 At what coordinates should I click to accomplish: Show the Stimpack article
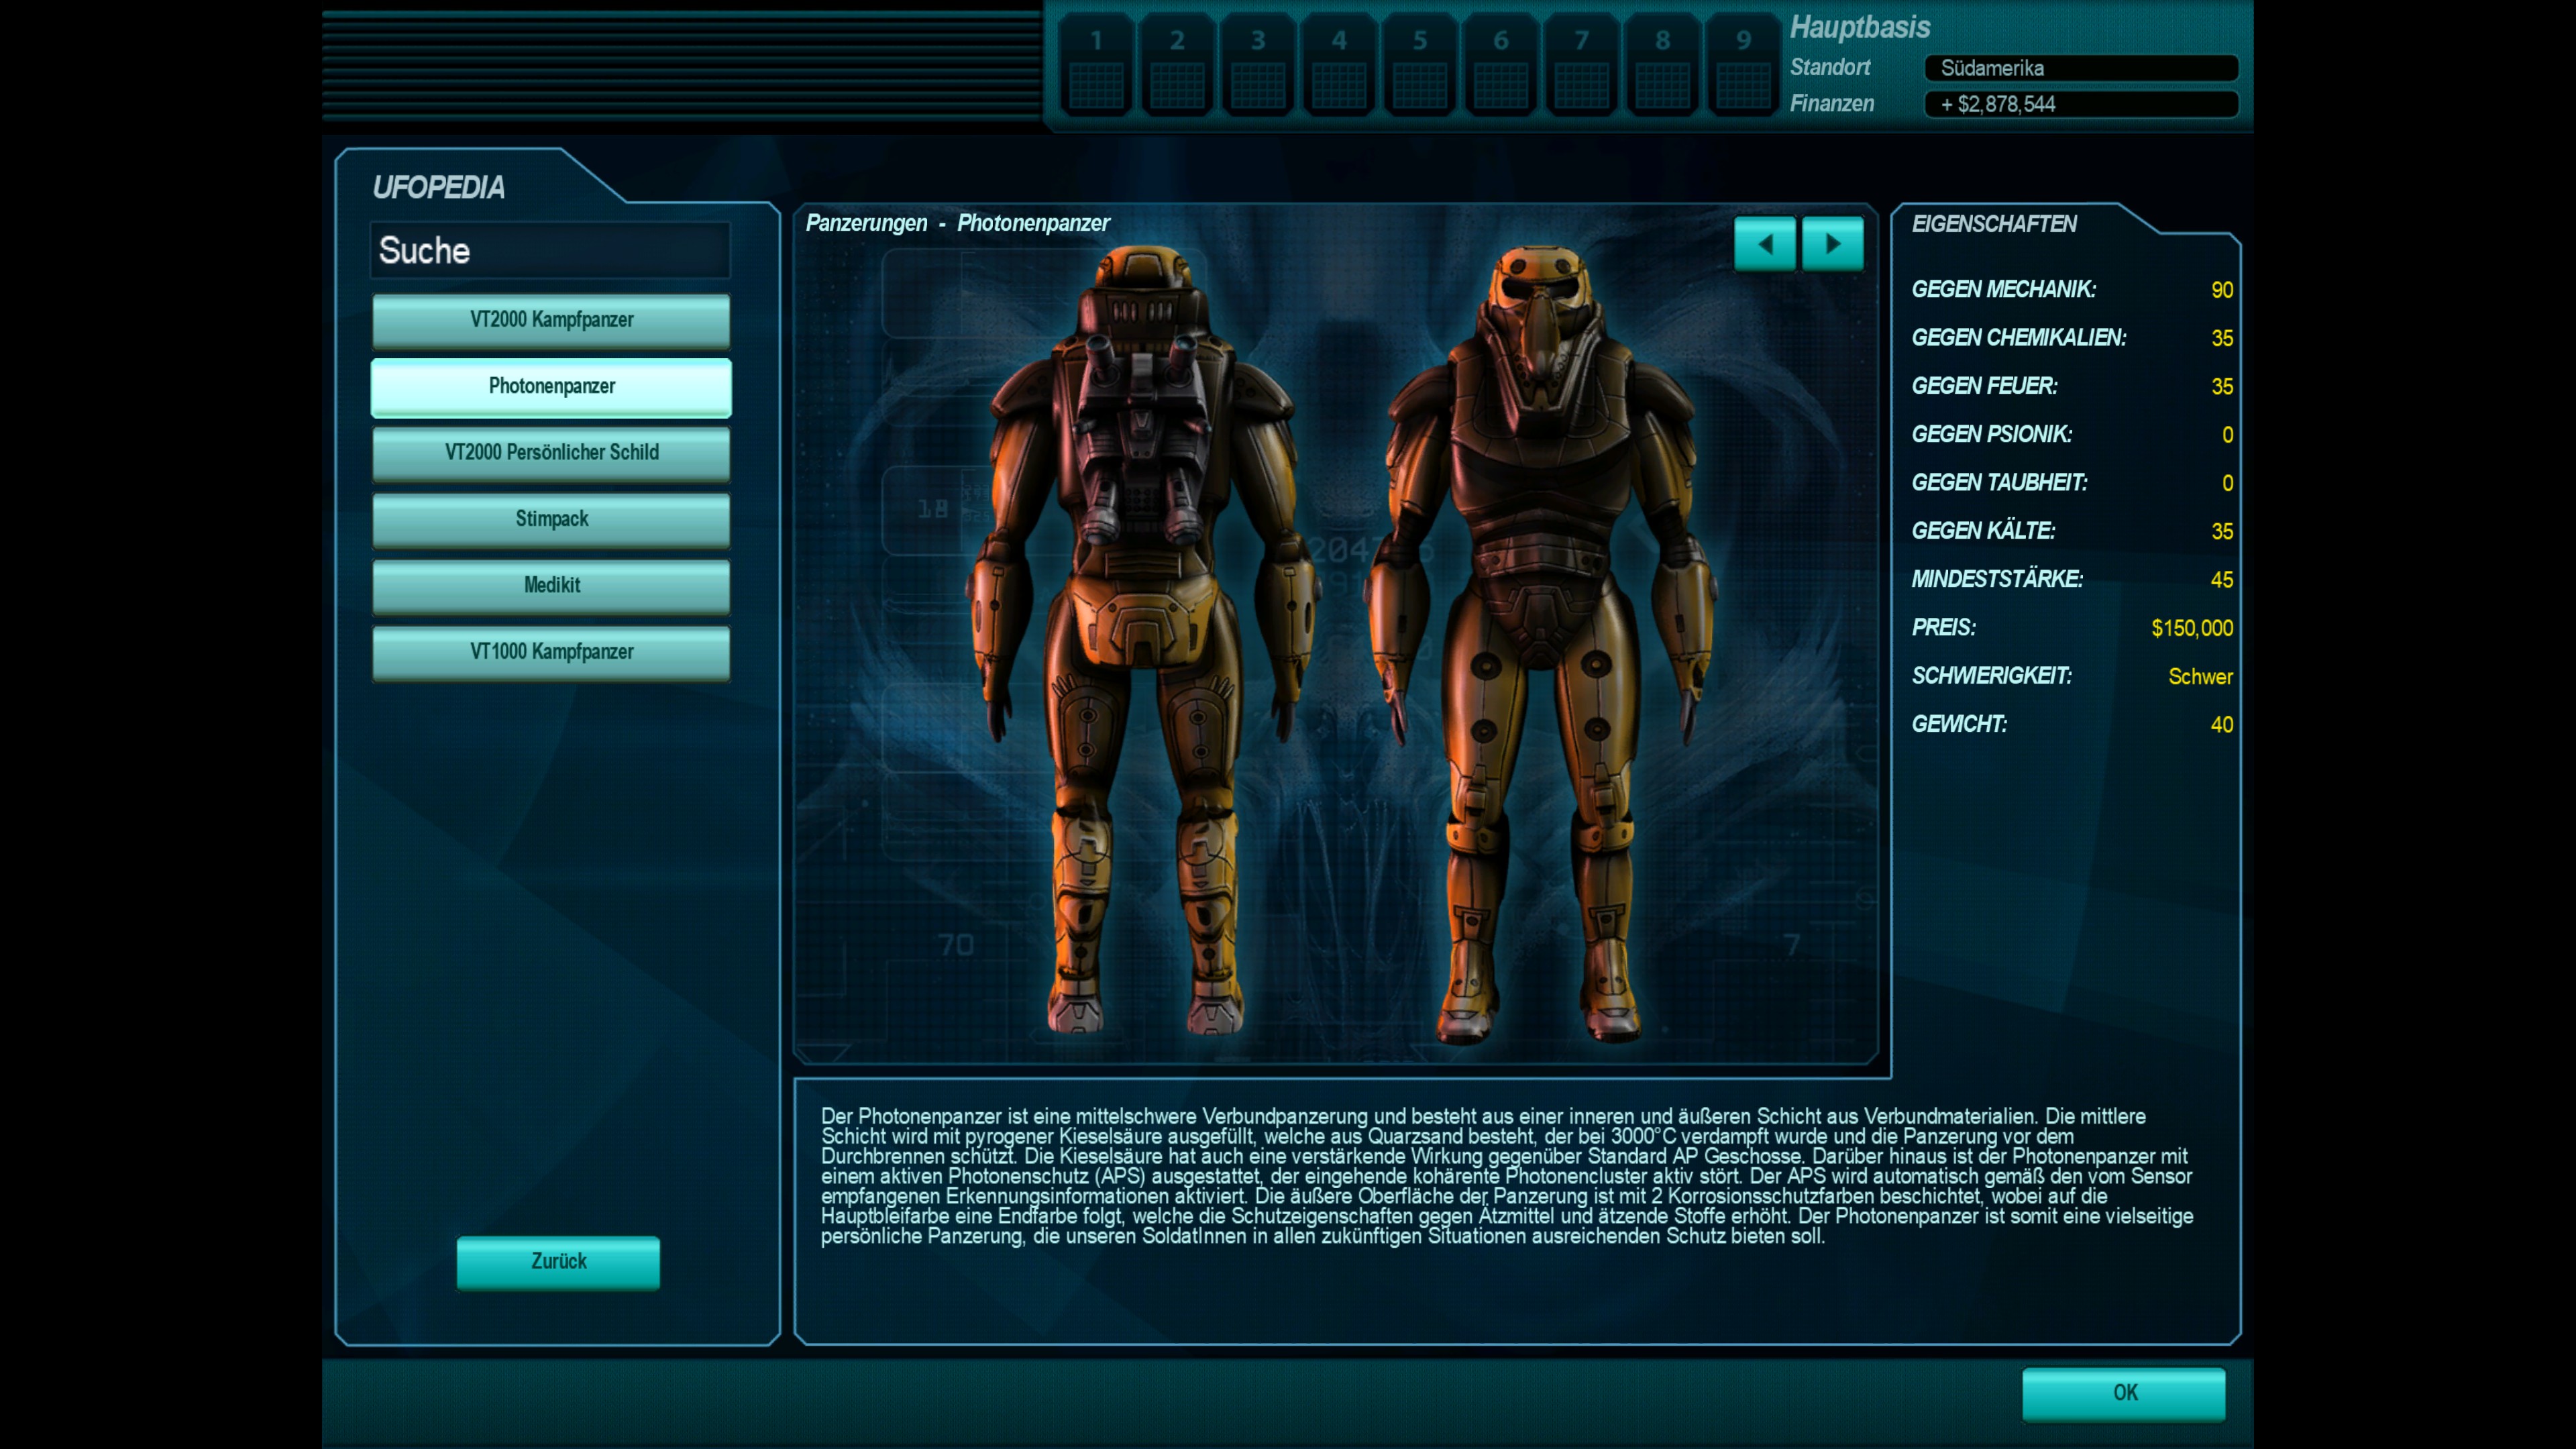tap(551, 519)
